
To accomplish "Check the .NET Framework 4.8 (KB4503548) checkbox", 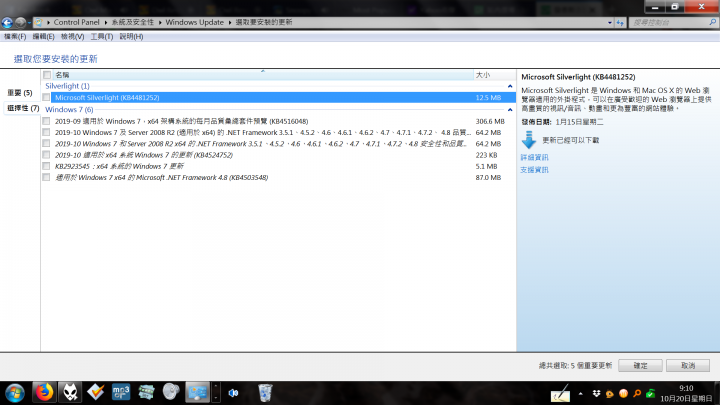I will click(46, 177).
